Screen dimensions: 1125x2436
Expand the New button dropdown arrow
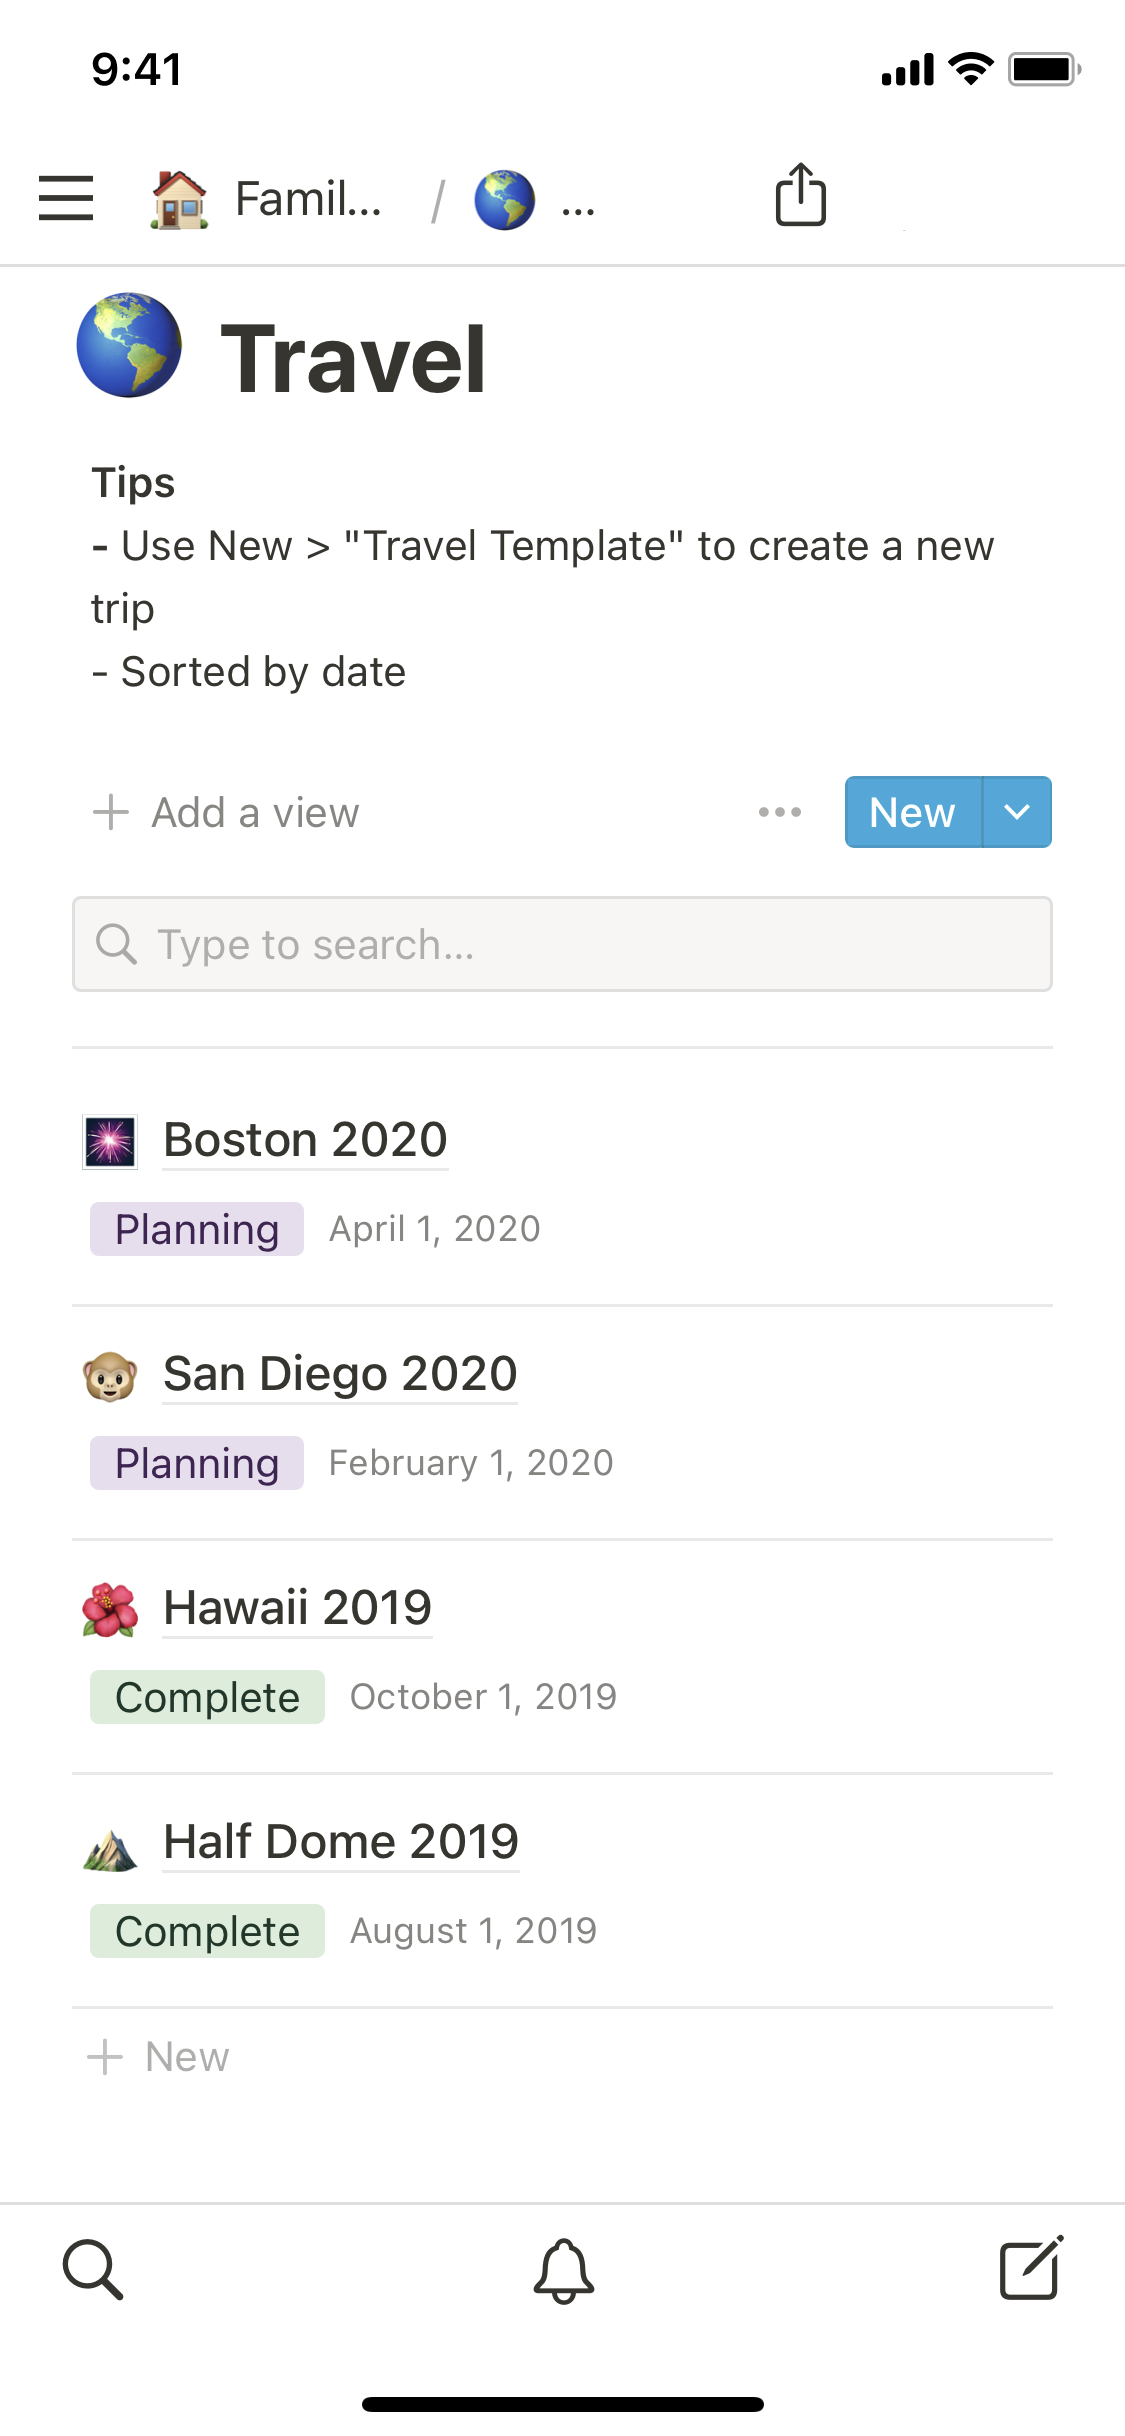(1017, 812)
